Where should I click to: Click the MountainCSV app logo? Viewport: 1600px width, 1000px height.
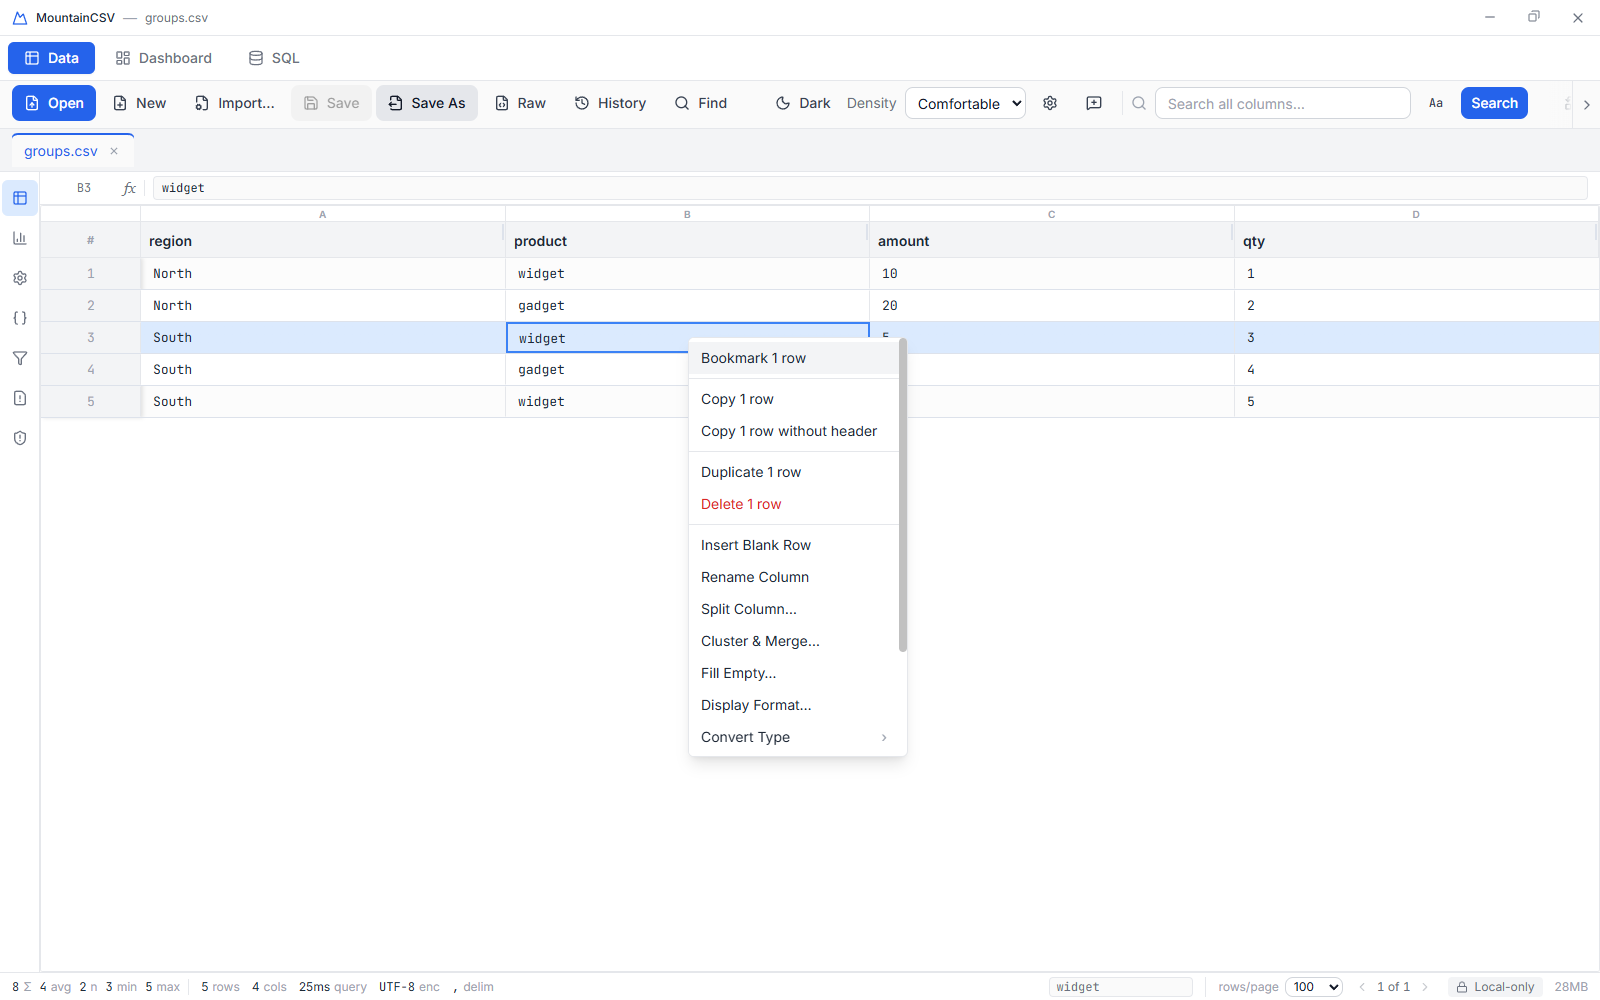pos(20,18)
